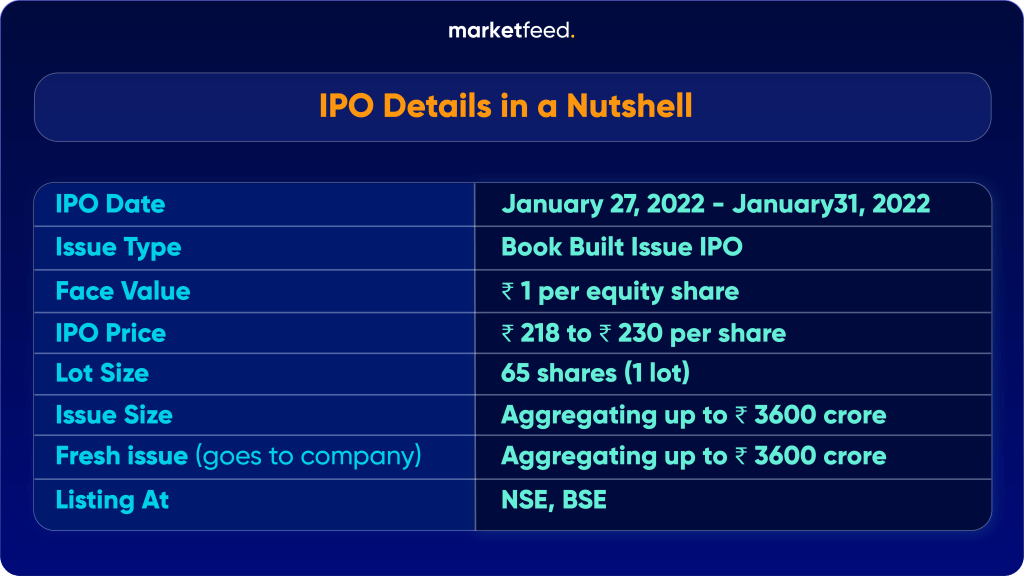1024x576 pixels.
Task: Select the "IPO Price" row label
Action: 110,333
